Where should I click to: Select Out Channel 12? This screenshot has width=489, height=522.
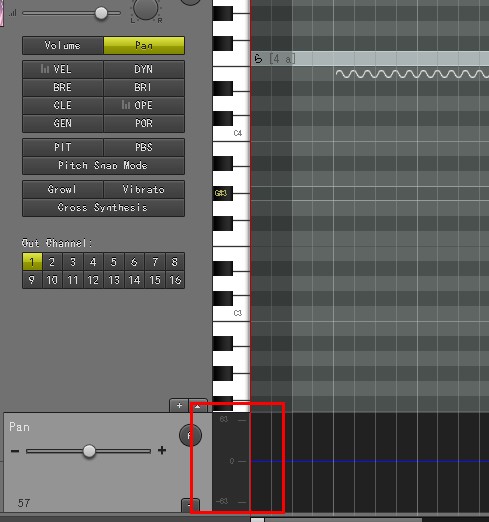point(93,280)
